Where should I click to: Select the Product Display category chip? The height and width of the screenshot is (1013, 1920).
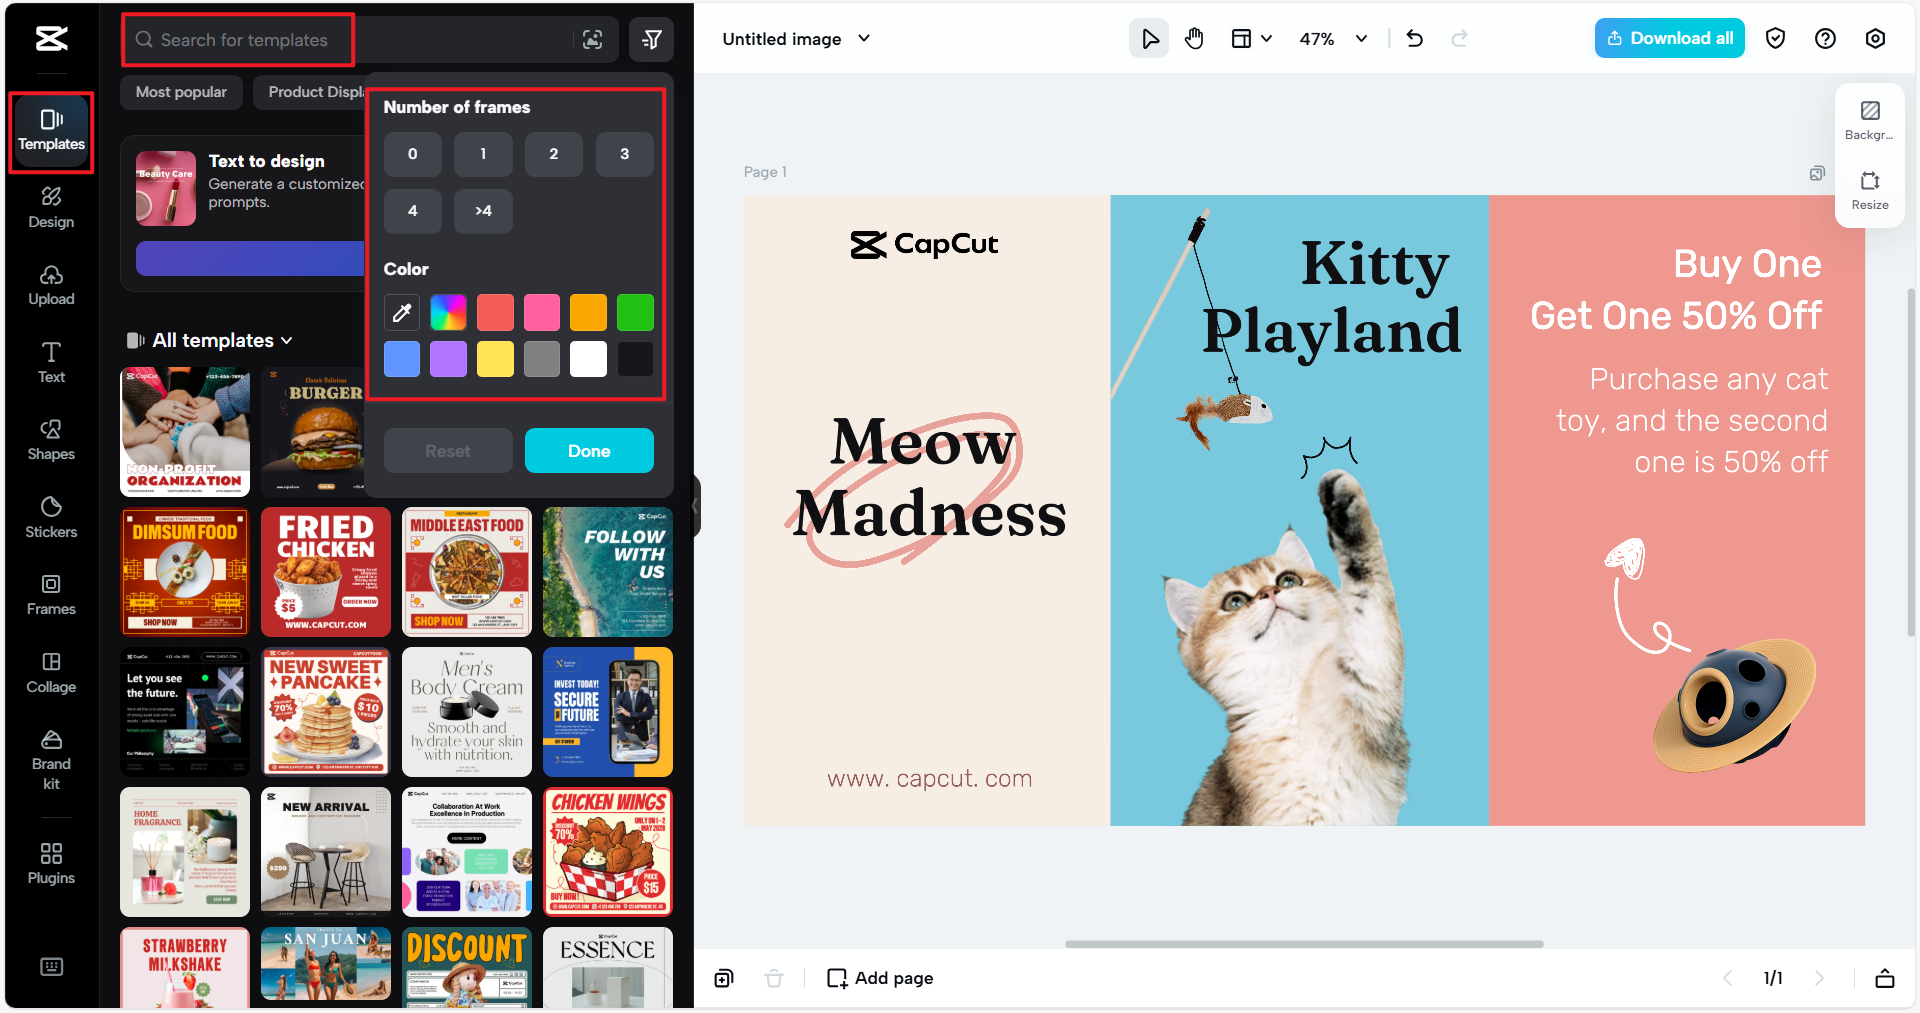click(311, 92)
